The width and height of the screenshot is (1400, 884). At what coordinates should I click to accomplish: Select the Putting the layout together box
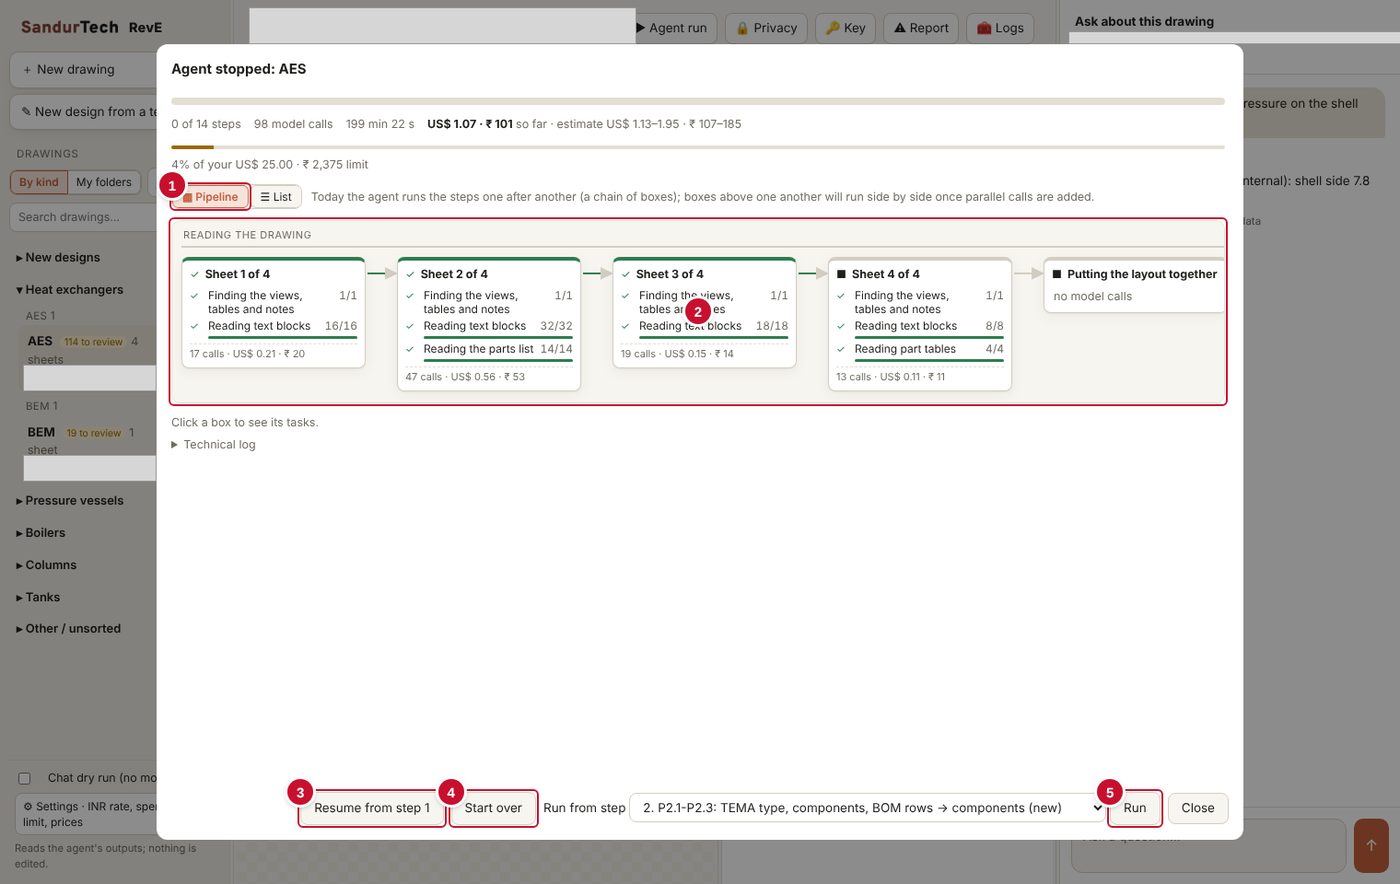(x=1134, y=285)
